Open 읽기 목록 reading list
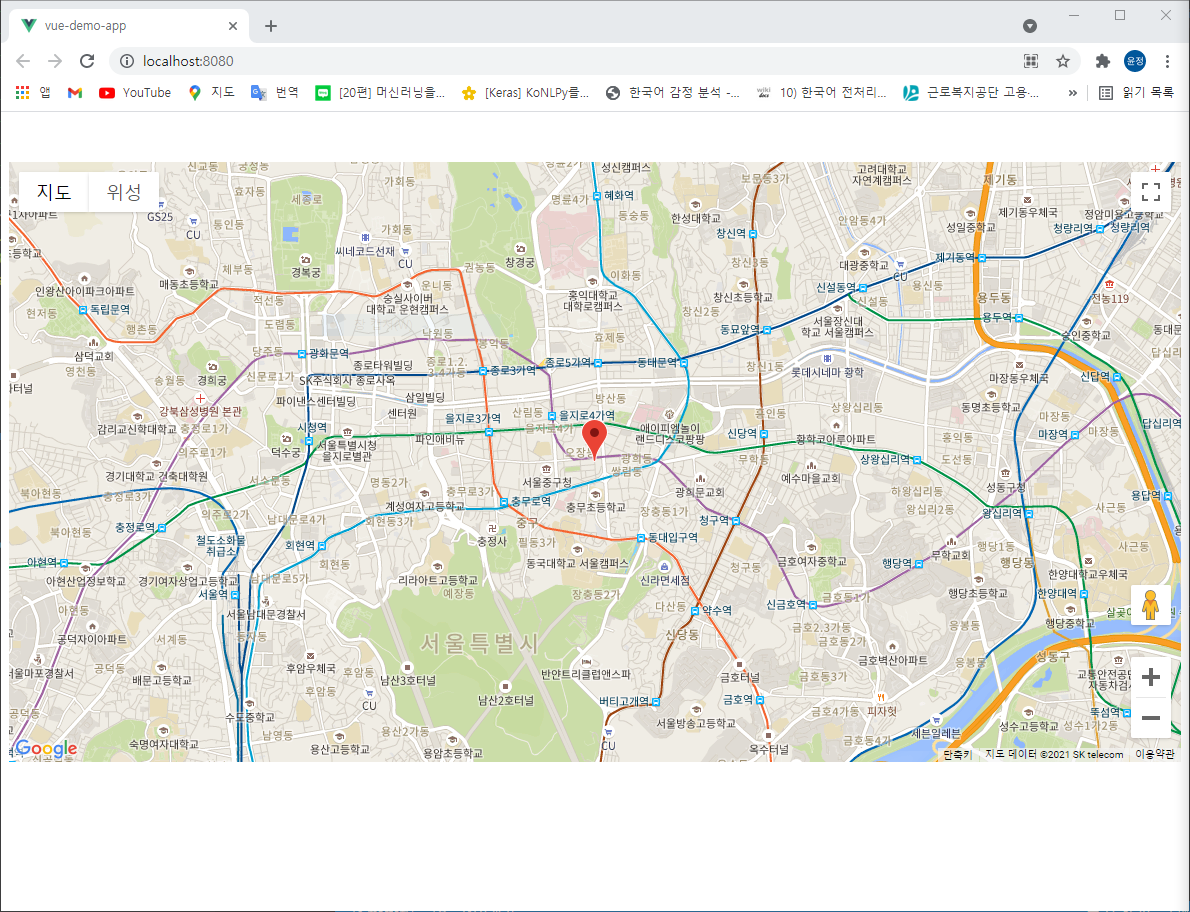1190x912 pixels. click(1136, 93)
